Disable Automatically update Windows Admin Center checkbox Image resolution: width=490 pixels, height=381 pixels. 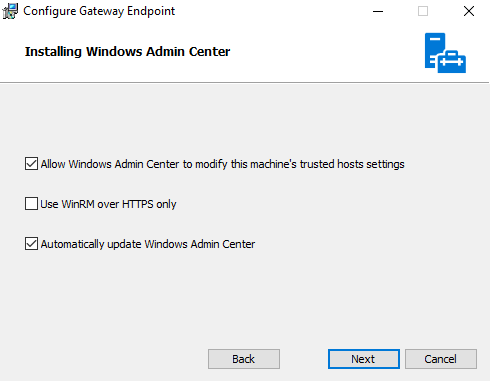click(x=31, y=244)
